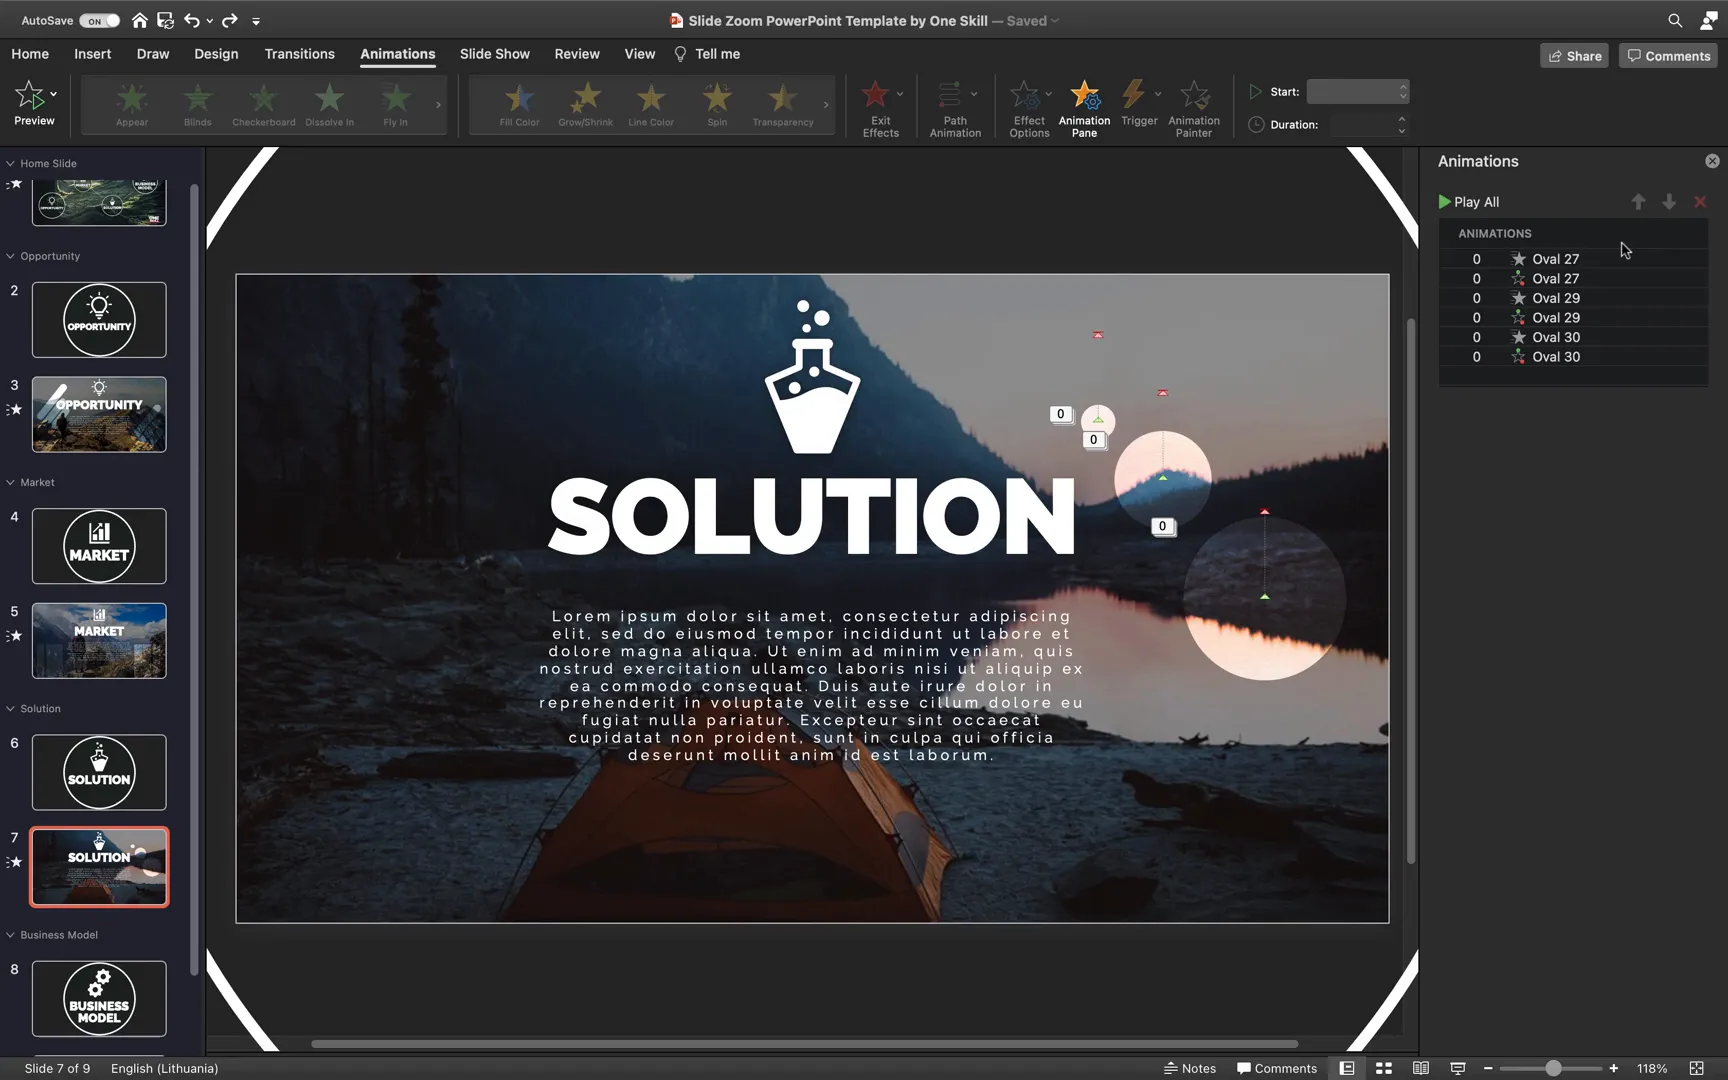Open the Exit Effects menu
This screenshot has height=1080, width=1728.
point(881,108)
